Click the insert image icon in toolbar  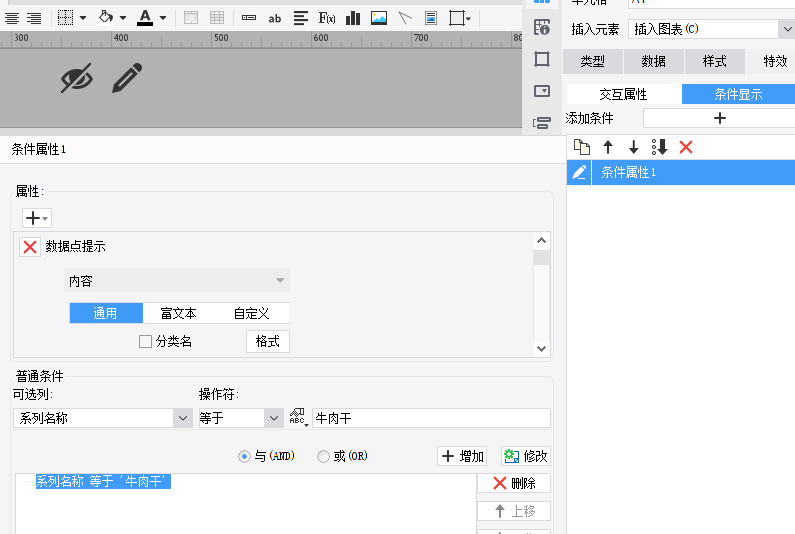point(379,19)
